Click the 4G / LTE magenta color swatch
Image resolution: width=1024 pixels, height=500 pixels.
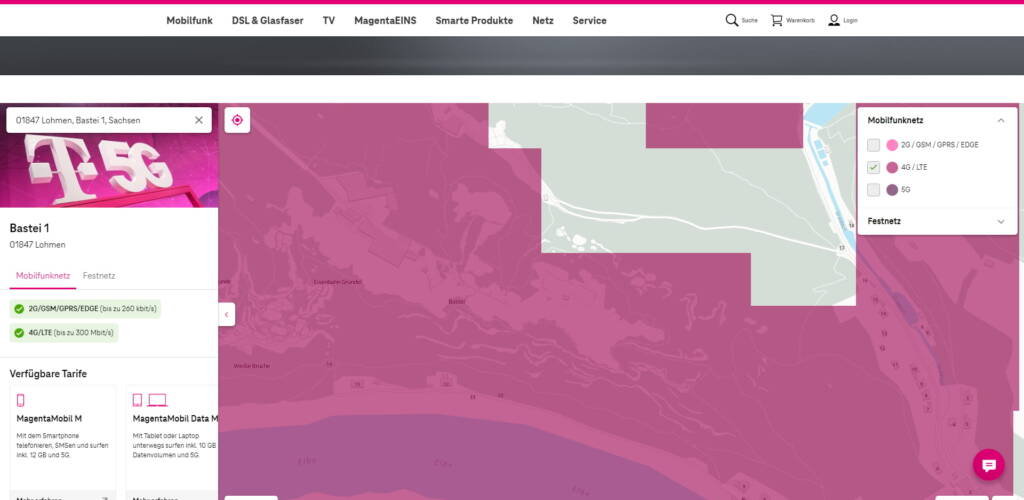892,168
